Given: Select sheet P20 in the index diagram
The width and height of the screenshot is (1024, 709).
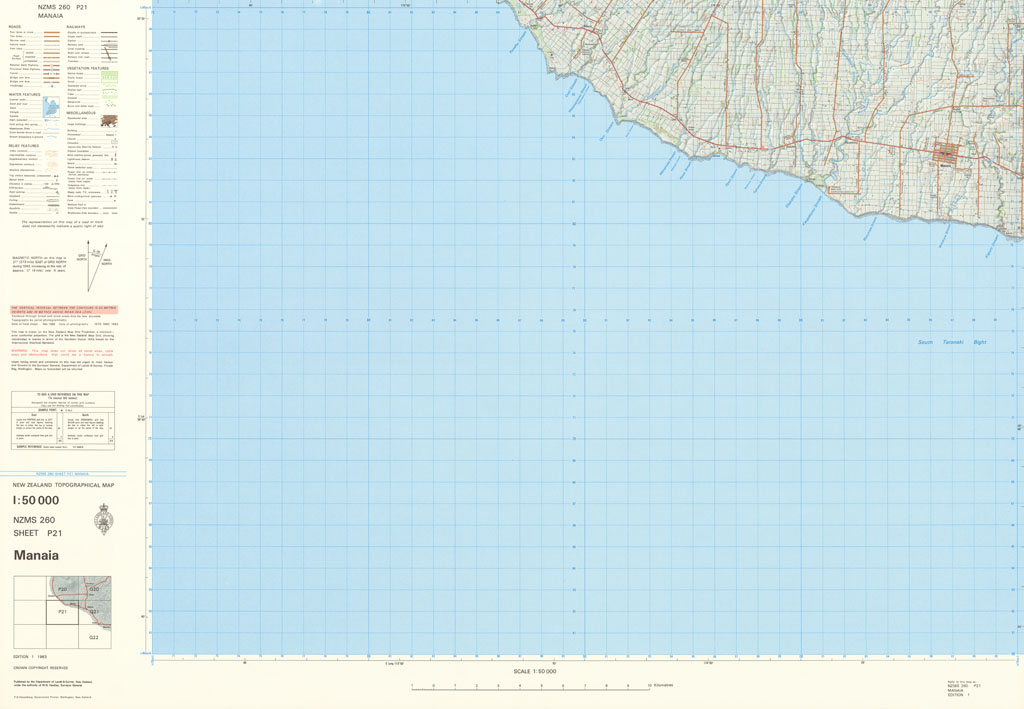Looking at the screenshot, I should [62, 589].
